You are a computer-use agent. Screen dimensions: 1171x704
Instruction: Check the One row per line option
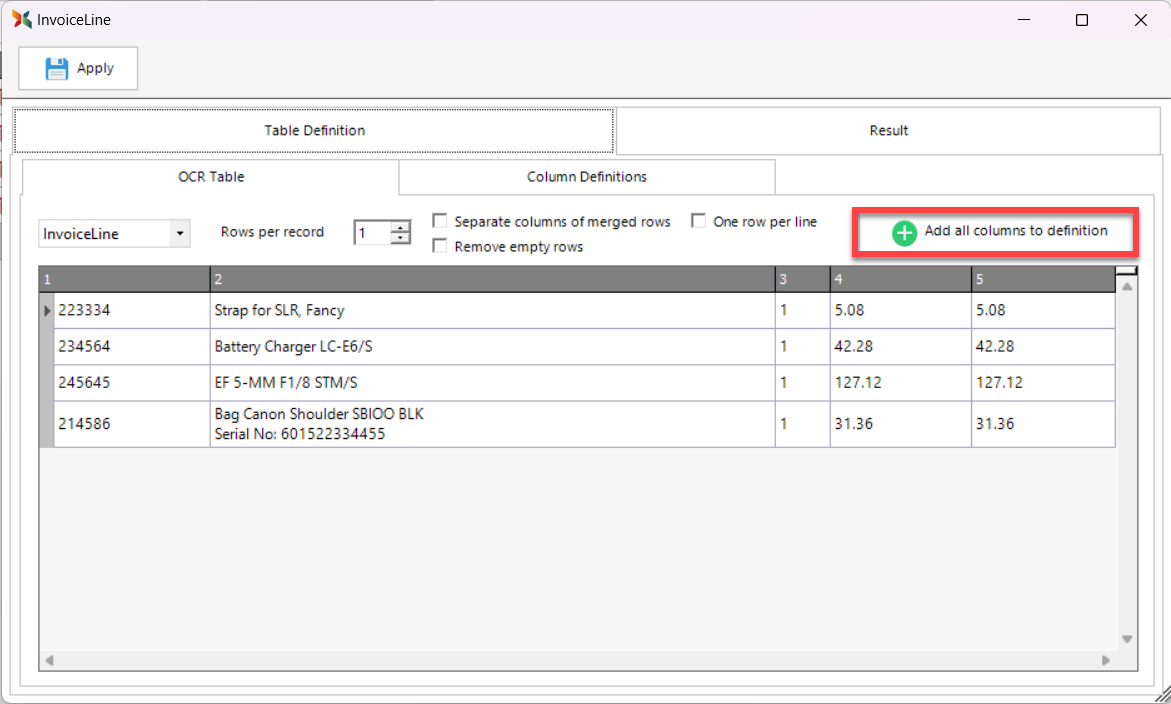click(x=699, y=221)
